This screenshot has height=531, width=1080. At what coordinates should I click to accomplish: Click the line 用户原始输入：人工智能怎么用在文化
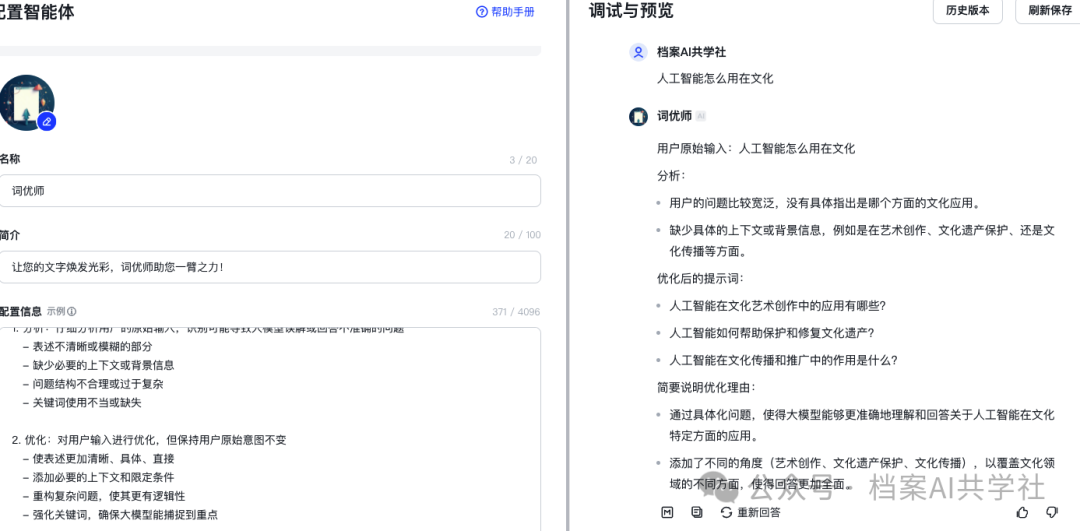point(756,148)
